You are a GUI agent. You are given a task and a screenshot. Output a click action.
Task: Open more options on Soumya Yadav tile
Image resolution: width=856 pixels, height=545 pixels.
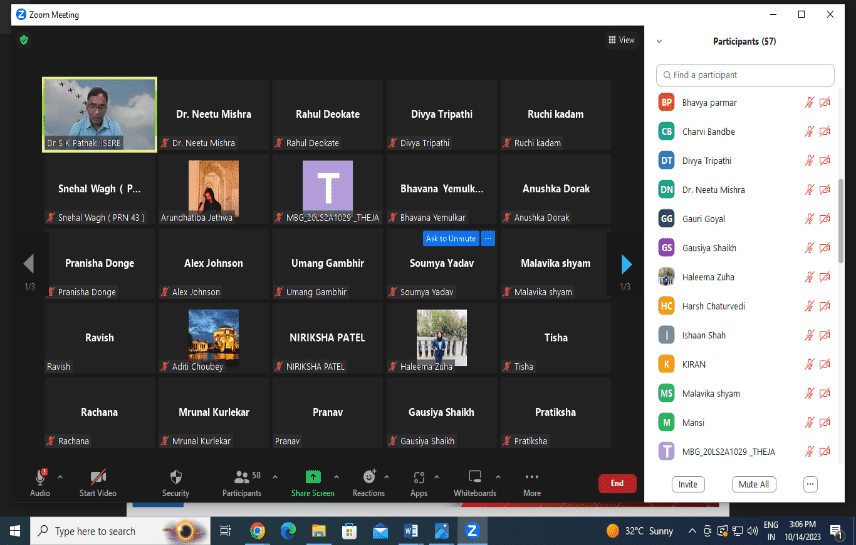[488, 239]
